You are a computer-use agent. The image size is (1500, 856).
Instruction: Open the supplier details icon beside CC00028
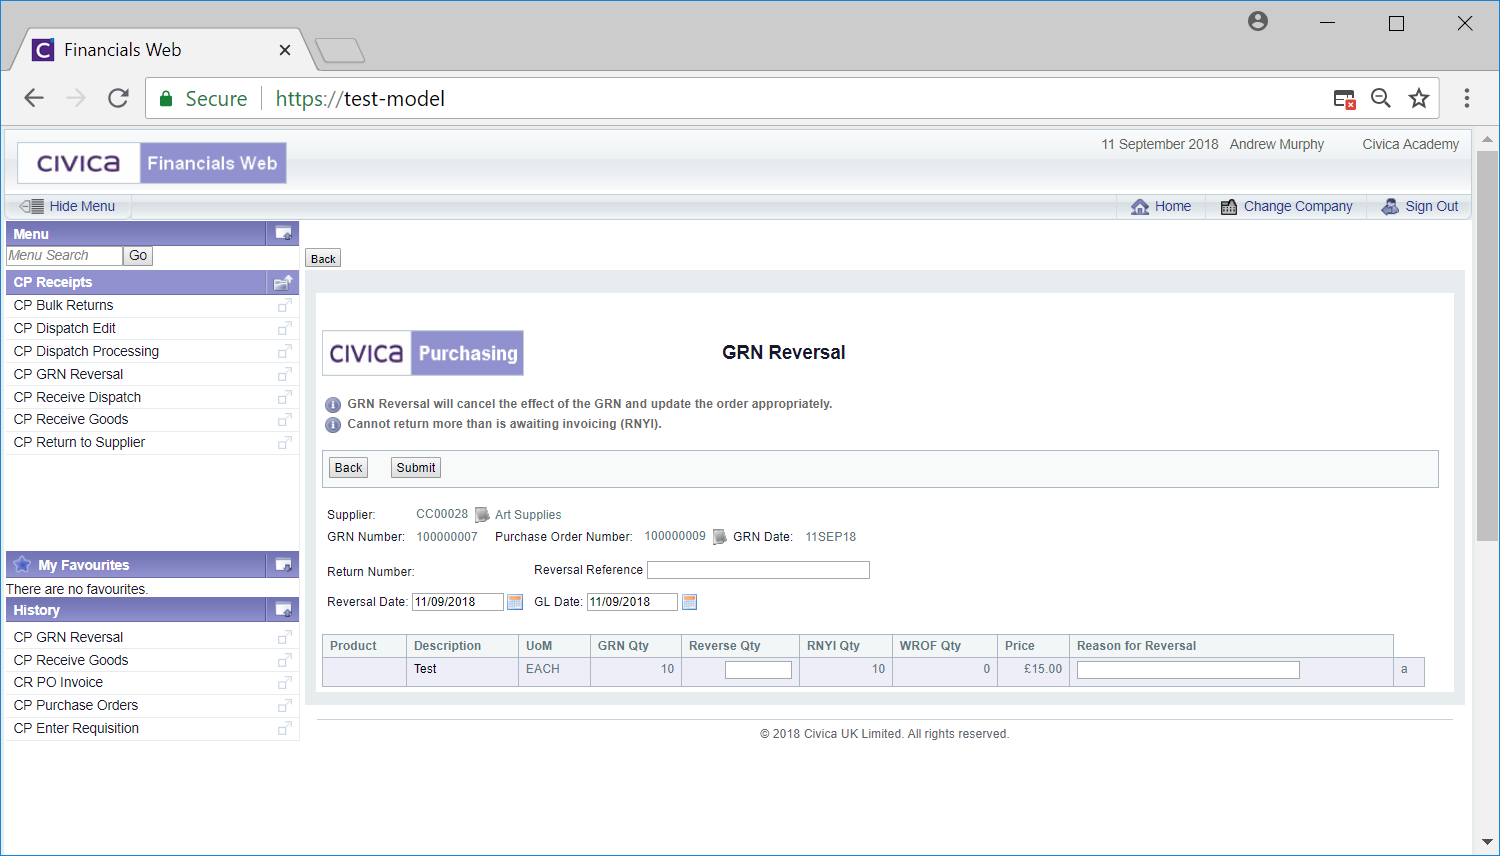pos(482,515)
